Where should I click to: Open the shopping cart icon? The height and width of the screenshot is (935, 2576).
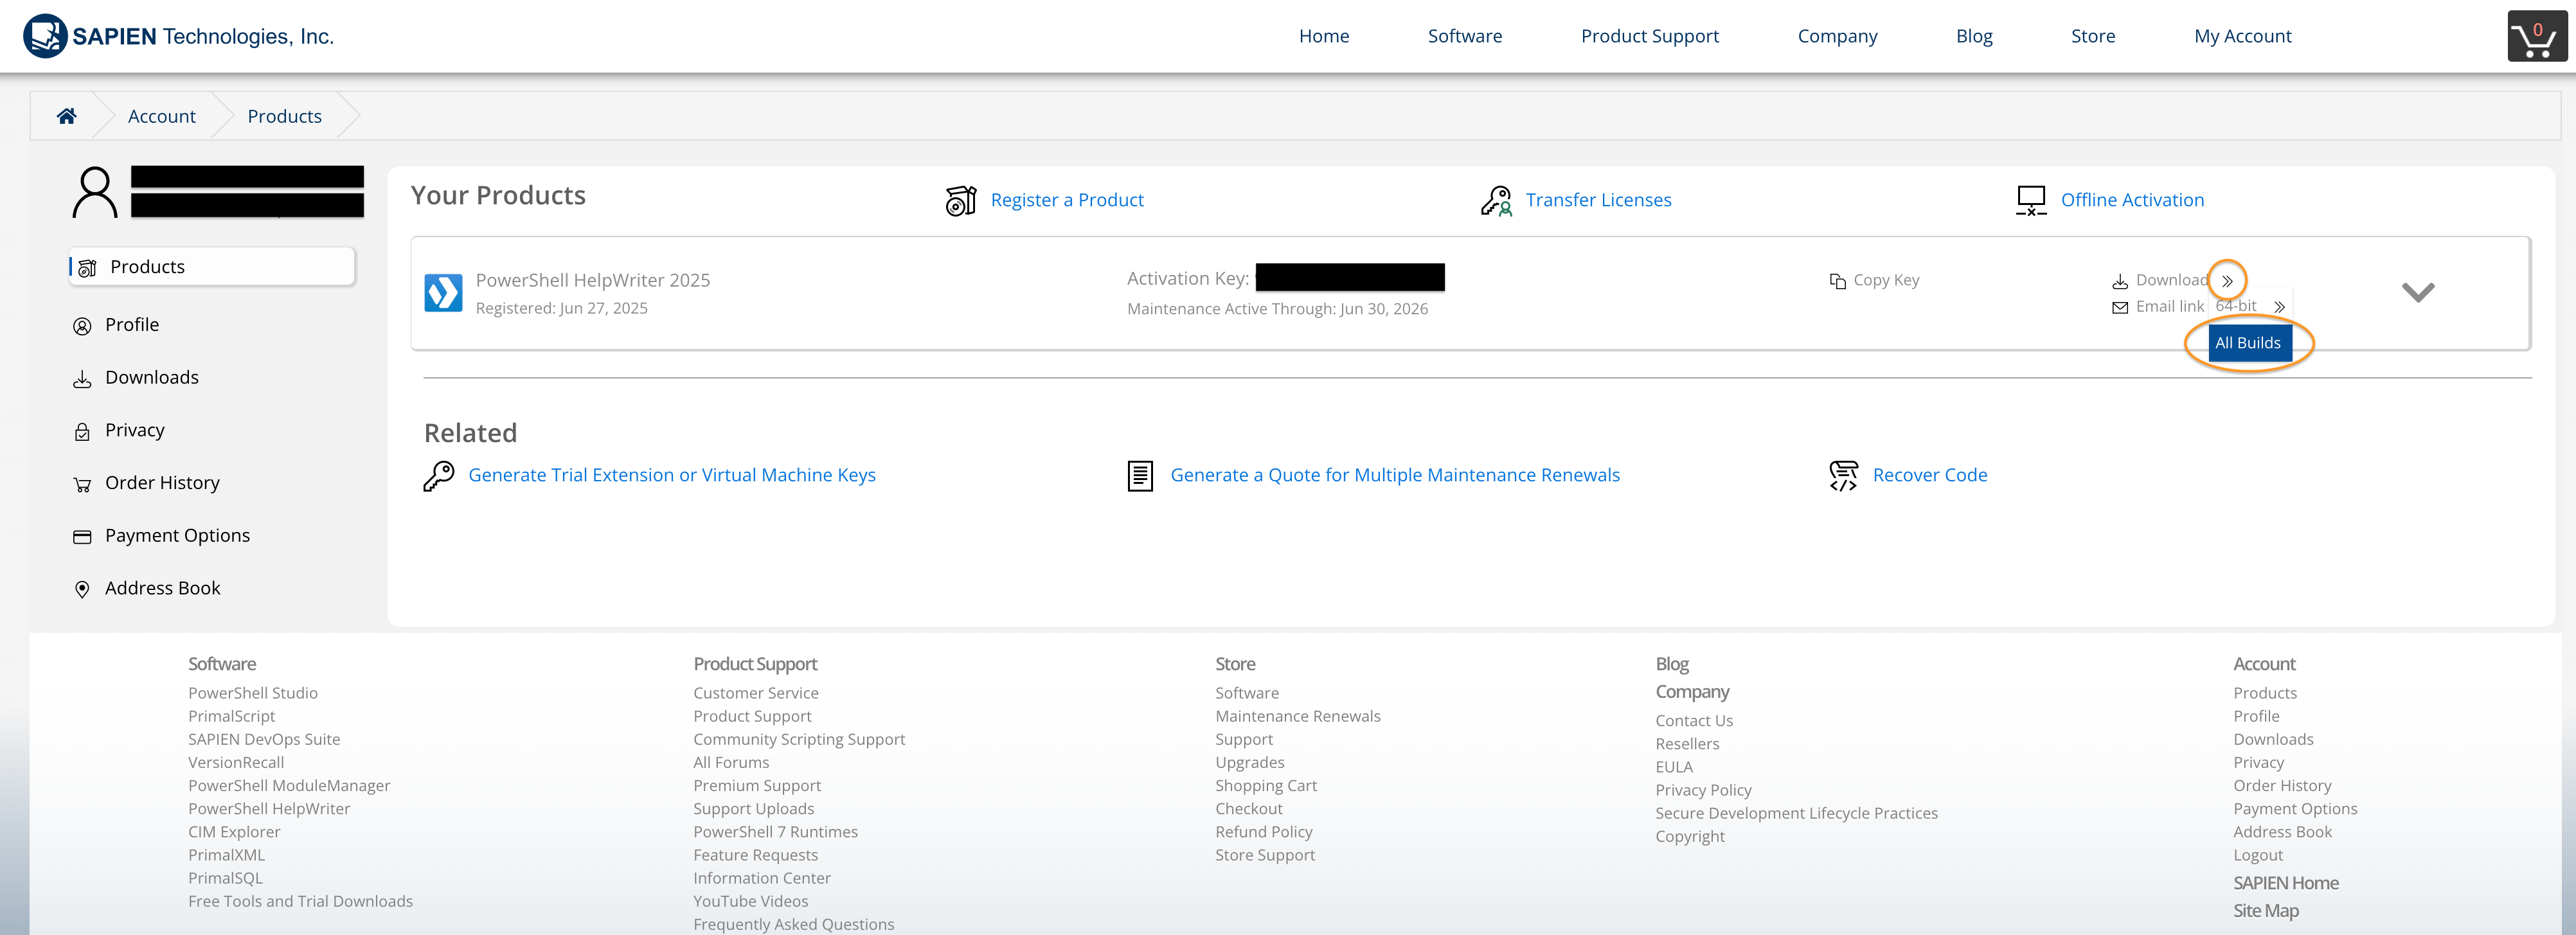pos(2536,36)
